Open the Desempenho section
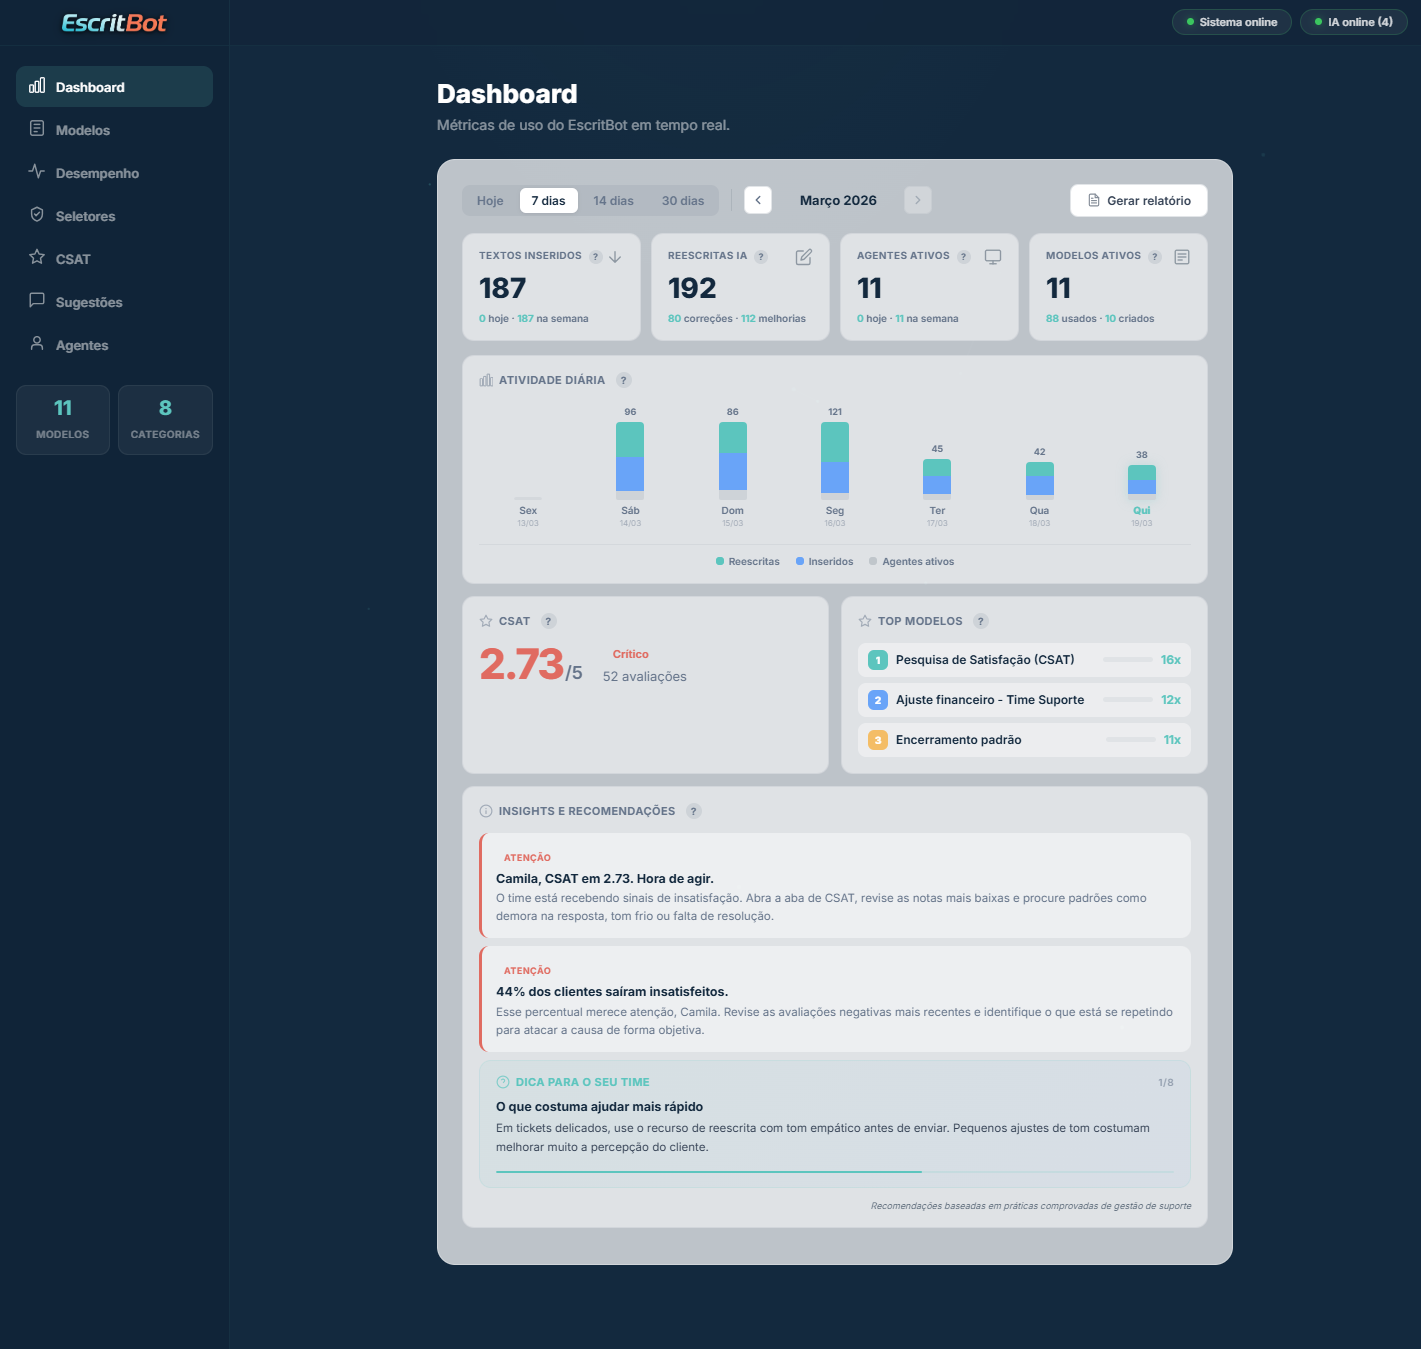This screenshot has height=1349, width=1421. [37, 172]
